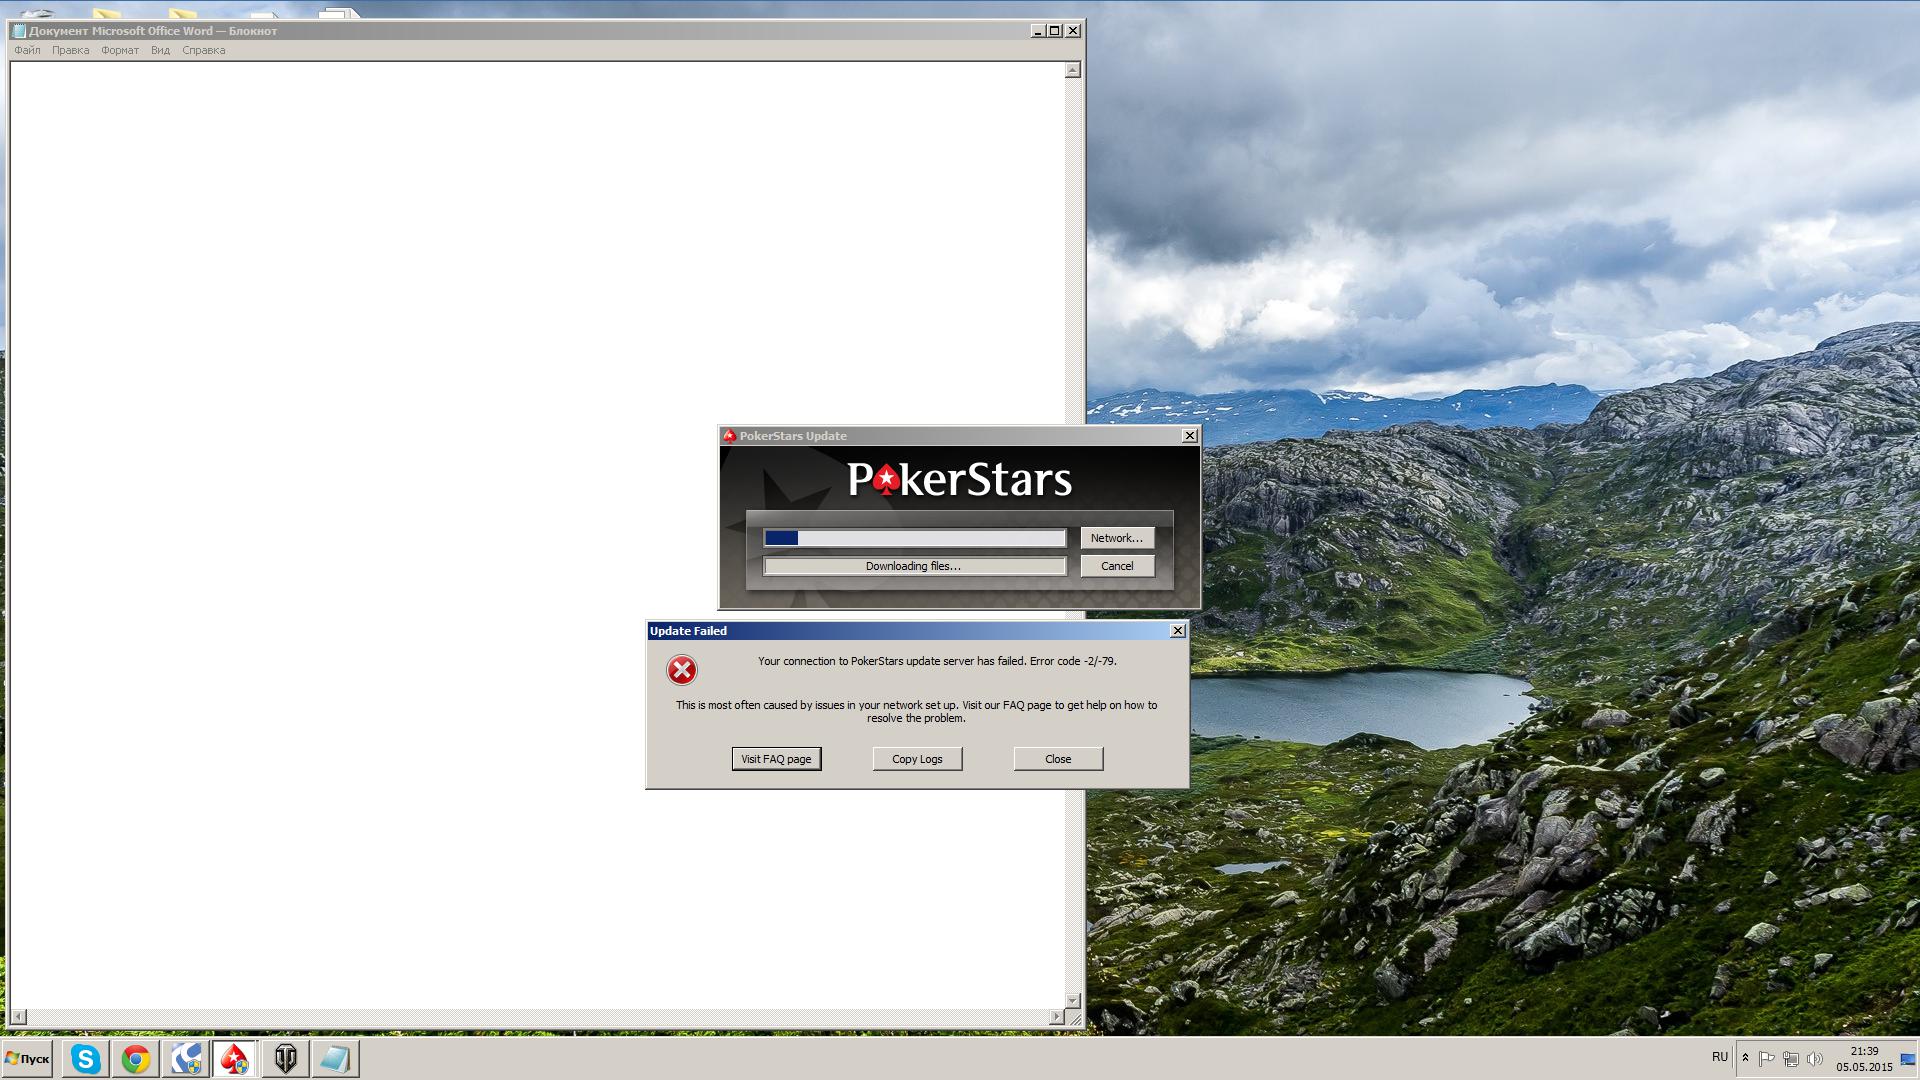
Task: Launch Google Chrome from taskbar
Action: [136, 1059]
